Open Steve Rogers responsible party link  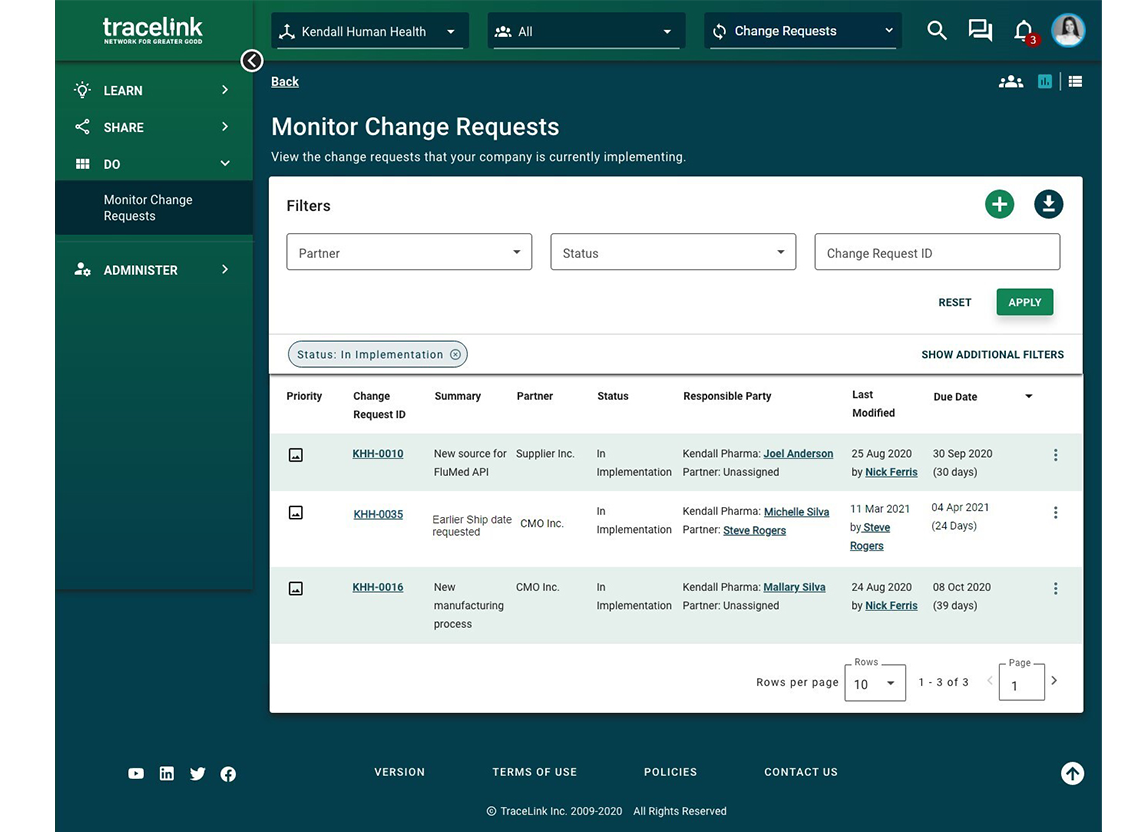754,531
